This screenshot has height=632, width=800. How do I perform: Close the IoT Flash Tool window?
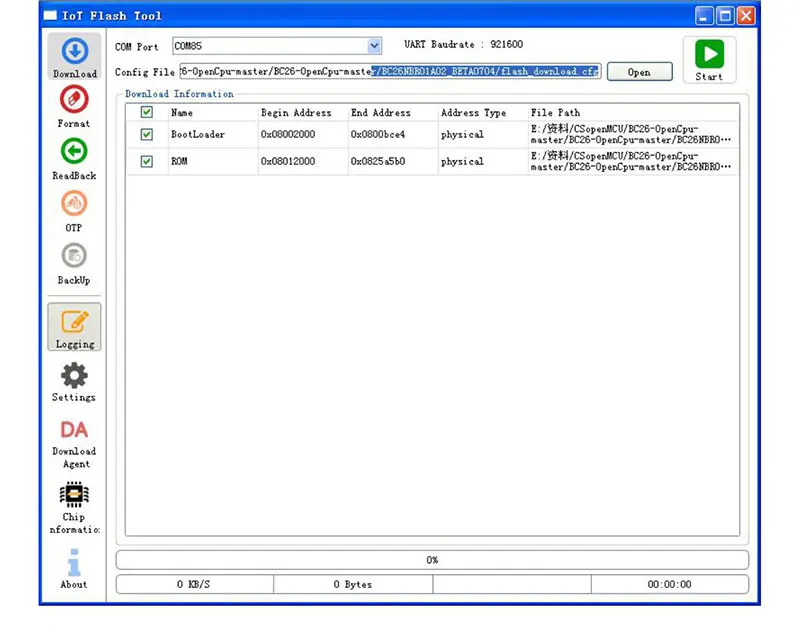(746, 16)
